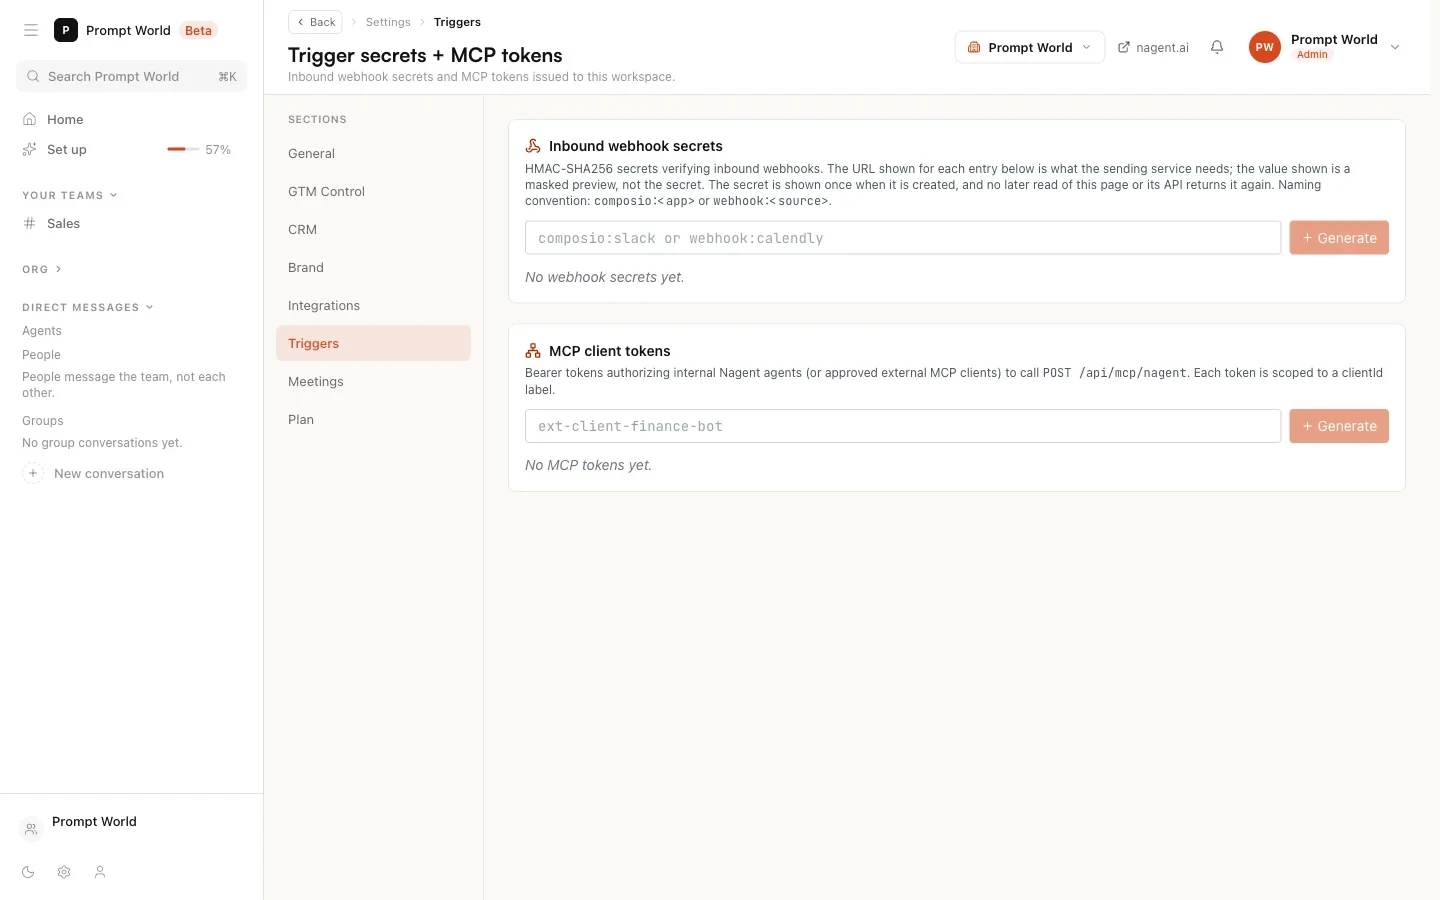The image size is (1440, 900).
Task: Open the Prompt World workspace switcher
Action: pyautogui.click(x=1030, y=47)
